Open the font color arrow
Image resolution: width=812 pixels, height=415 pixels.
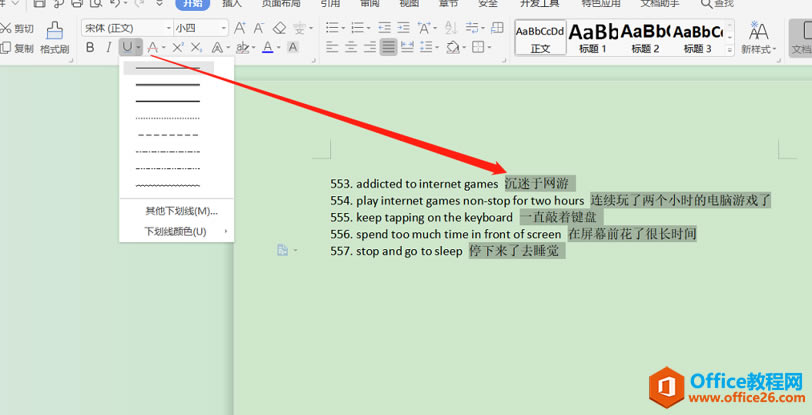(279, 48)
